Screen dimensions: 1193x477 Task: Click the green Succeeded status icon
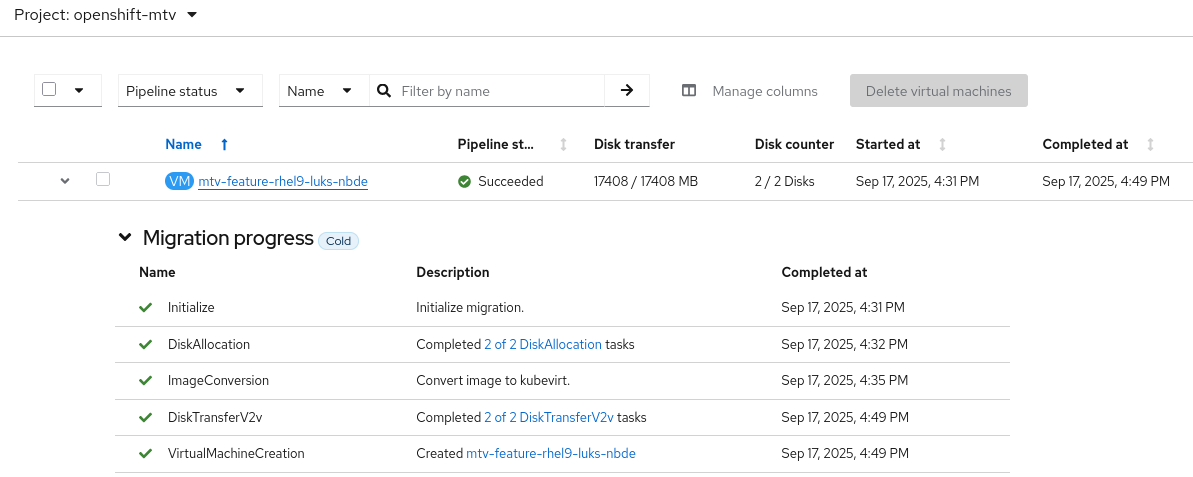[x=464, y=182]
